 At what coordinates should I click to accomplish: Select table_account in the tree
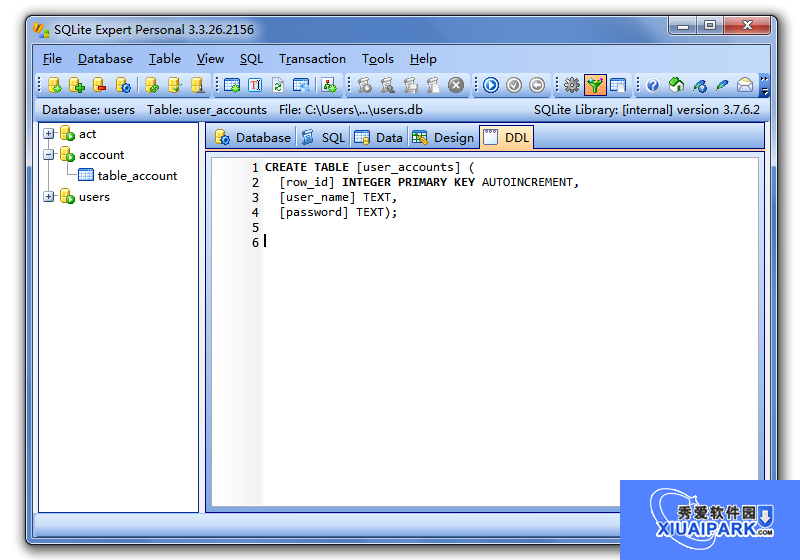[x=137, y=175]
